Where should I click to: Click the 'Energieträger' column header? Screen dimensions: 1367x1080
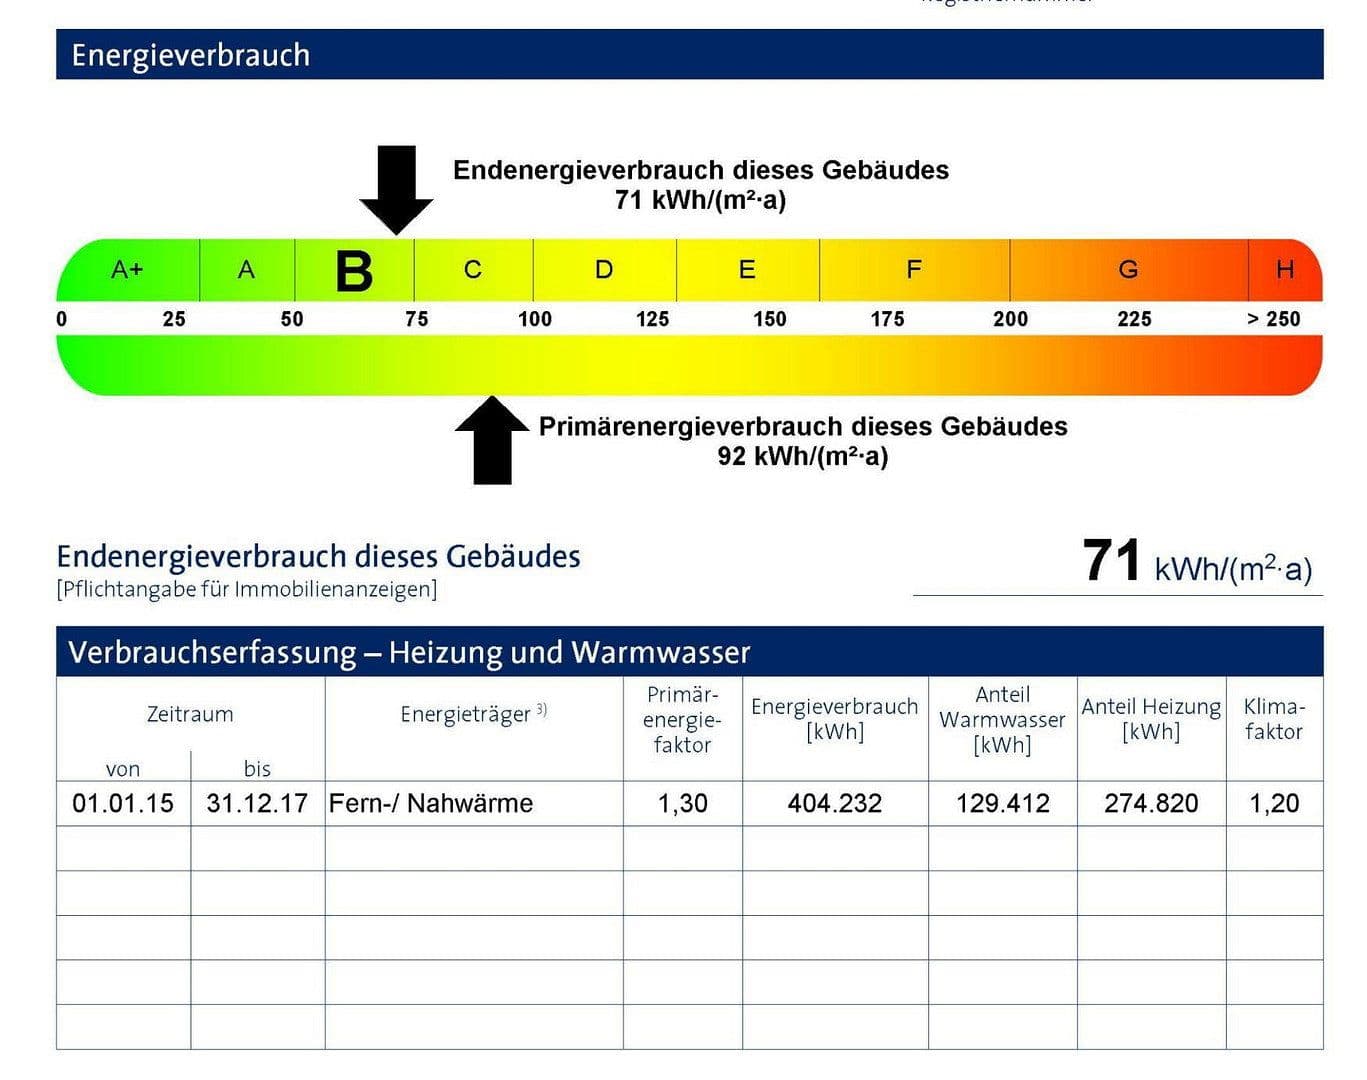473,714
